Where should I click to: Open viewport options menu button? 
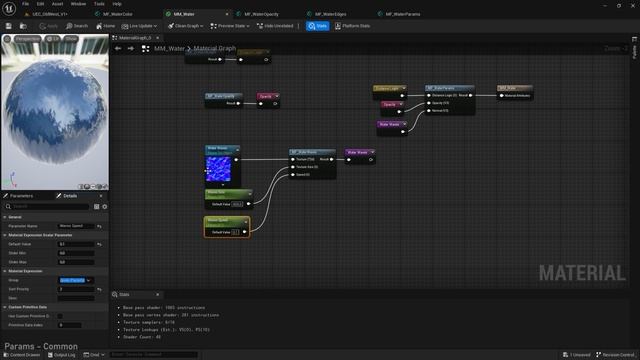point(7,39)
